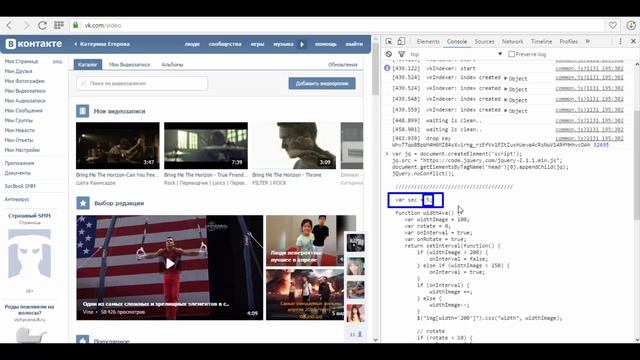
Task: Click the star icon beside Выбор редакции
Action: click(x=83, y=203)
